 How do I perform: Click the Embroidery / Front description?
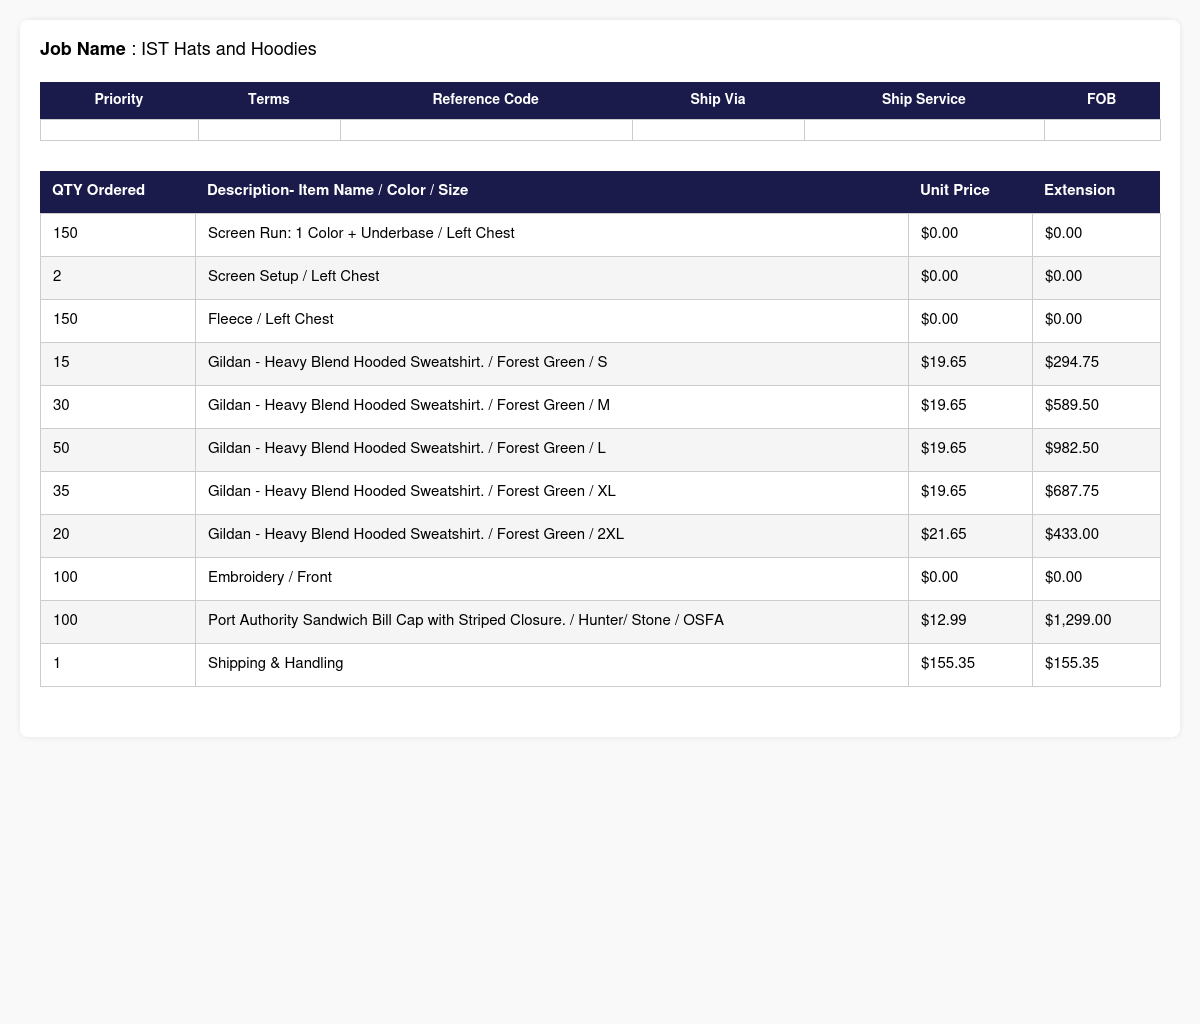click(x=270, y=577)
